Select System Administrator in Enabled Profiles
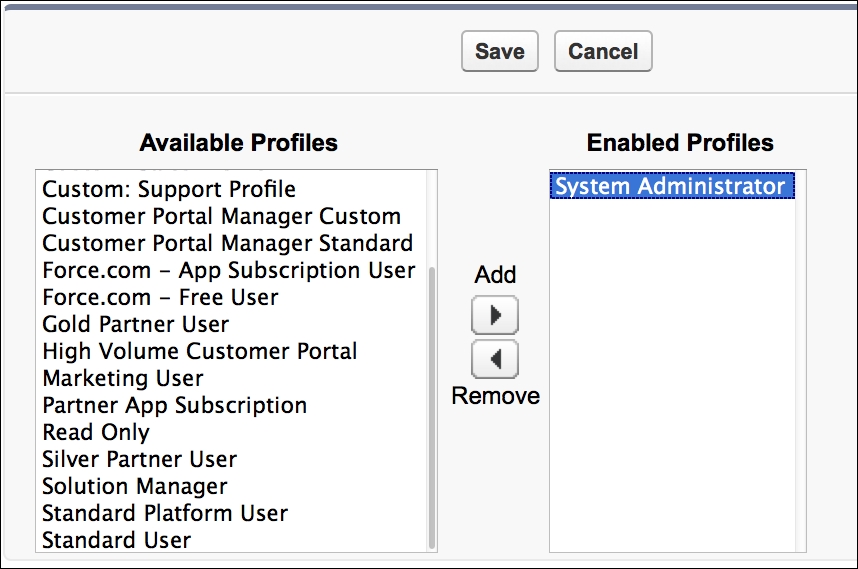The width and height of the screenshot is (858, 569). (670, 187)
